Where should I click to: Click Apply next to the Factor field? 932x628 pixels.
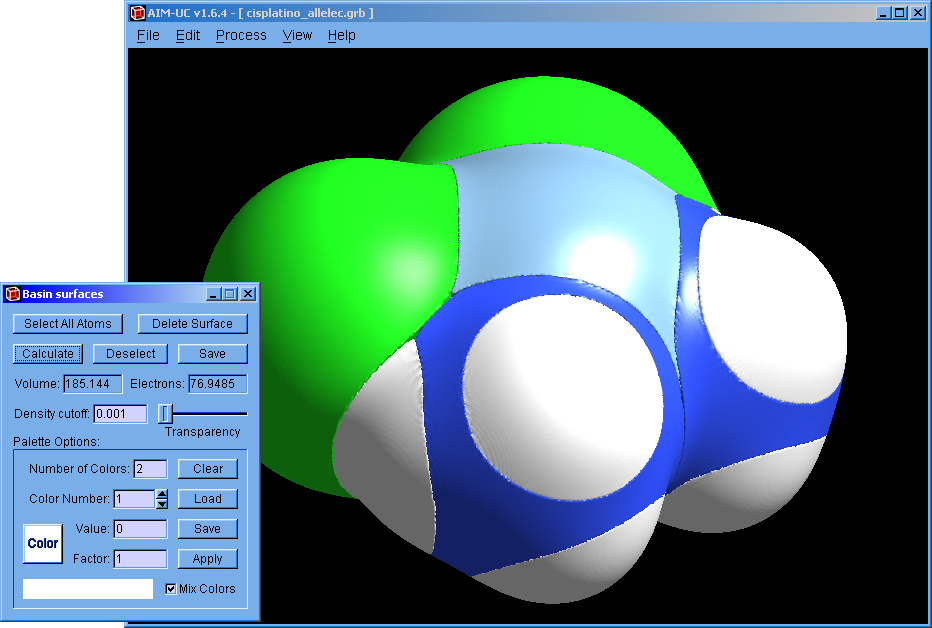(207, 559)
